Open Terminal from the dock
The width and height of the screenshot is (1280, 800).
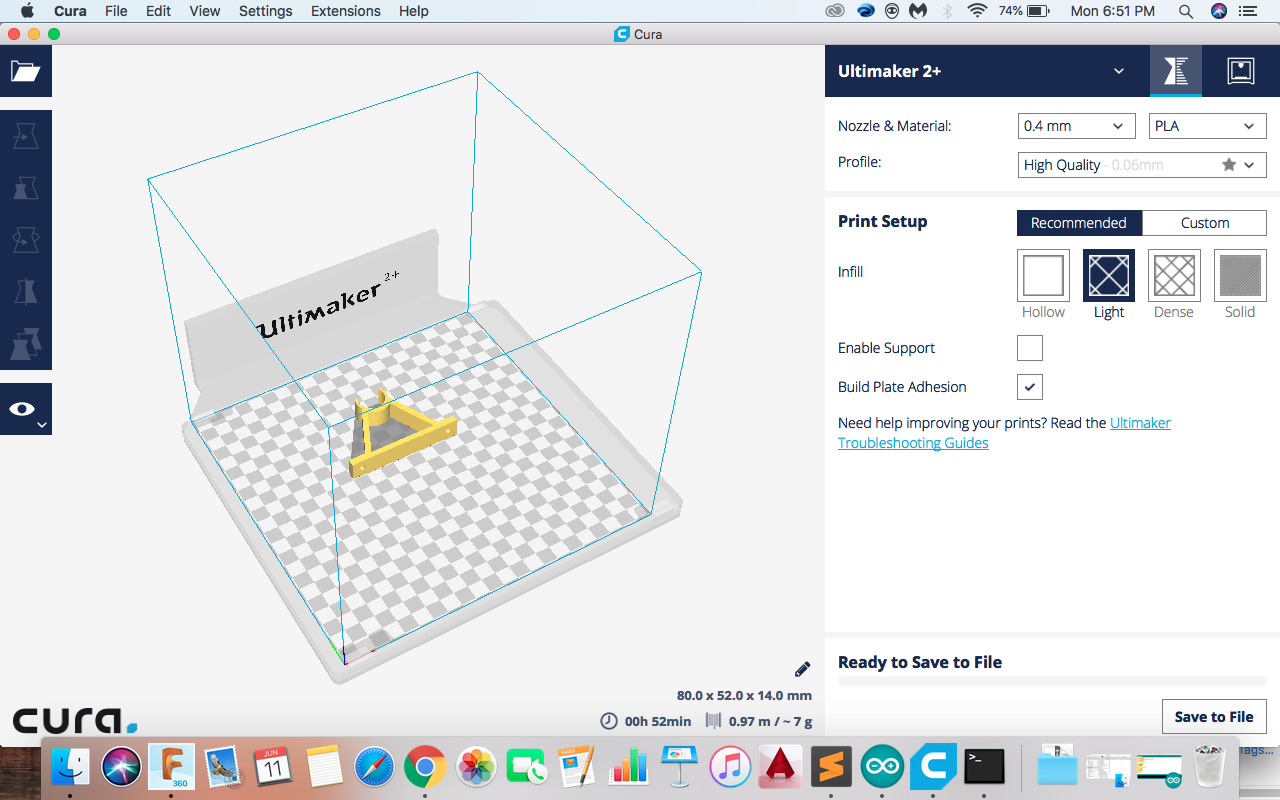coord(984,767)
